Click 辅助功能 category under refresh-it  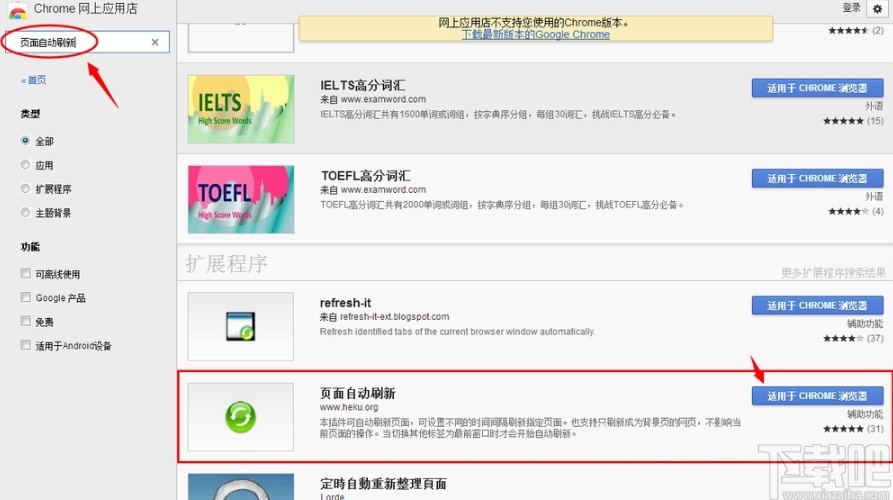click(x=865, y=323)
